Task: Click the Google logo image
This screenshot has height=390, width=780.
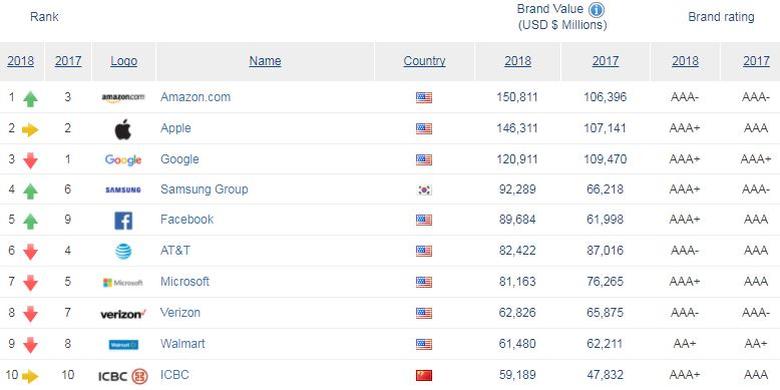Action: (x=123, y=160)
